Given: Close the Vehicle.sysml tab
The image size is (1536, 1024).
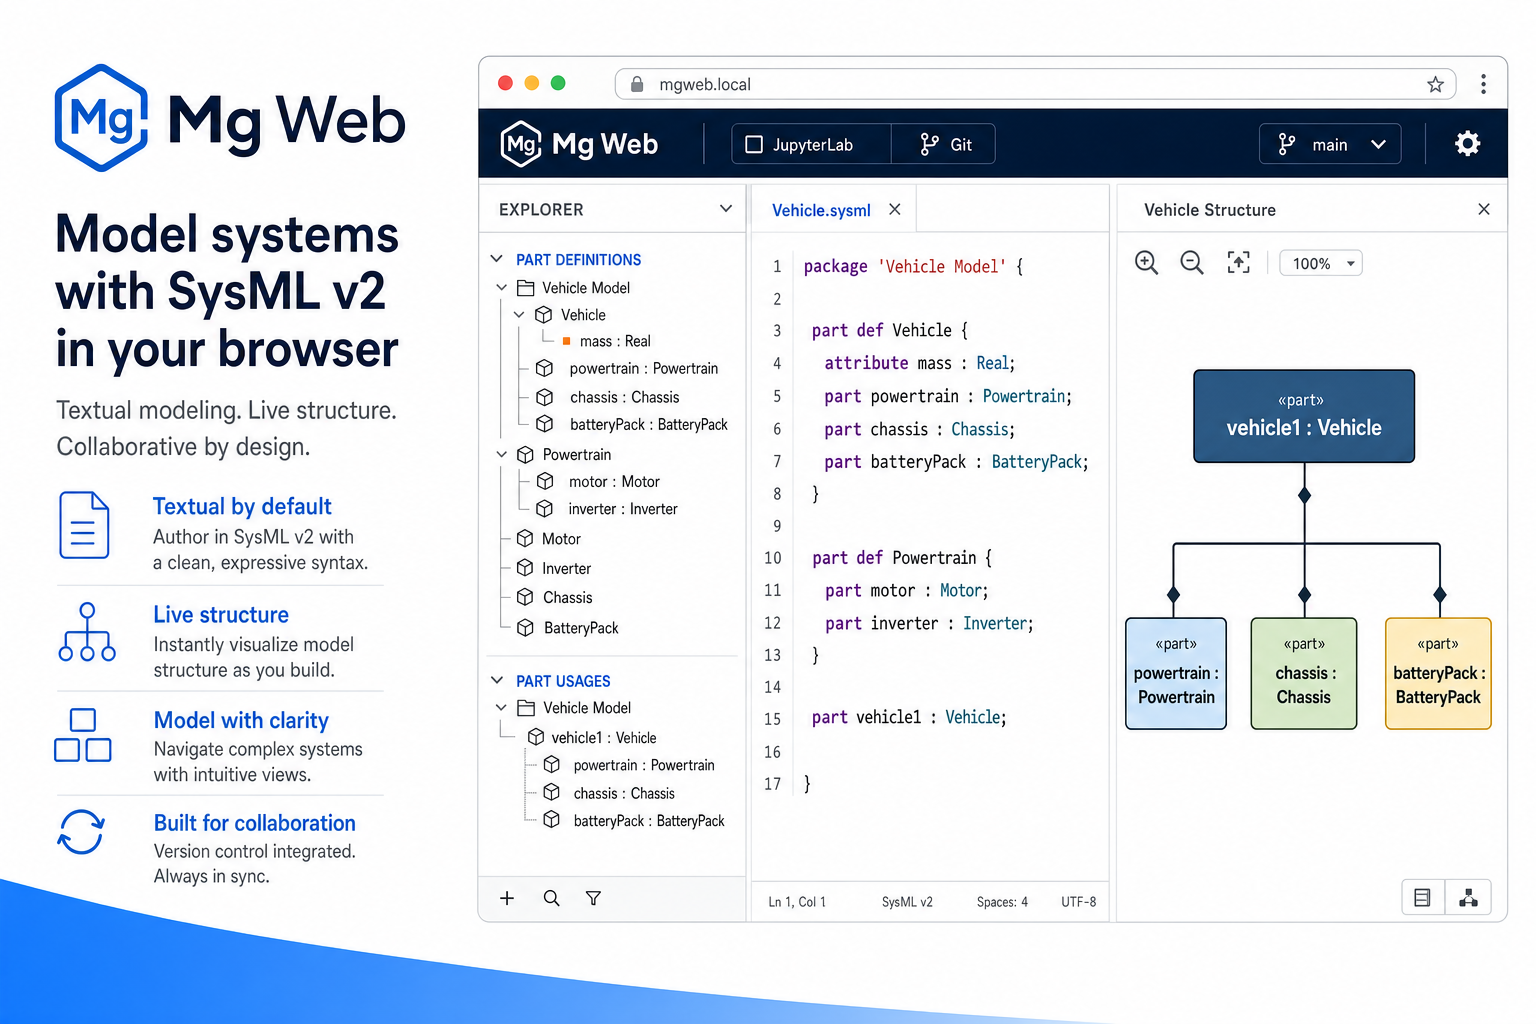Looking at the screenshot, I should tap(895, 209).
